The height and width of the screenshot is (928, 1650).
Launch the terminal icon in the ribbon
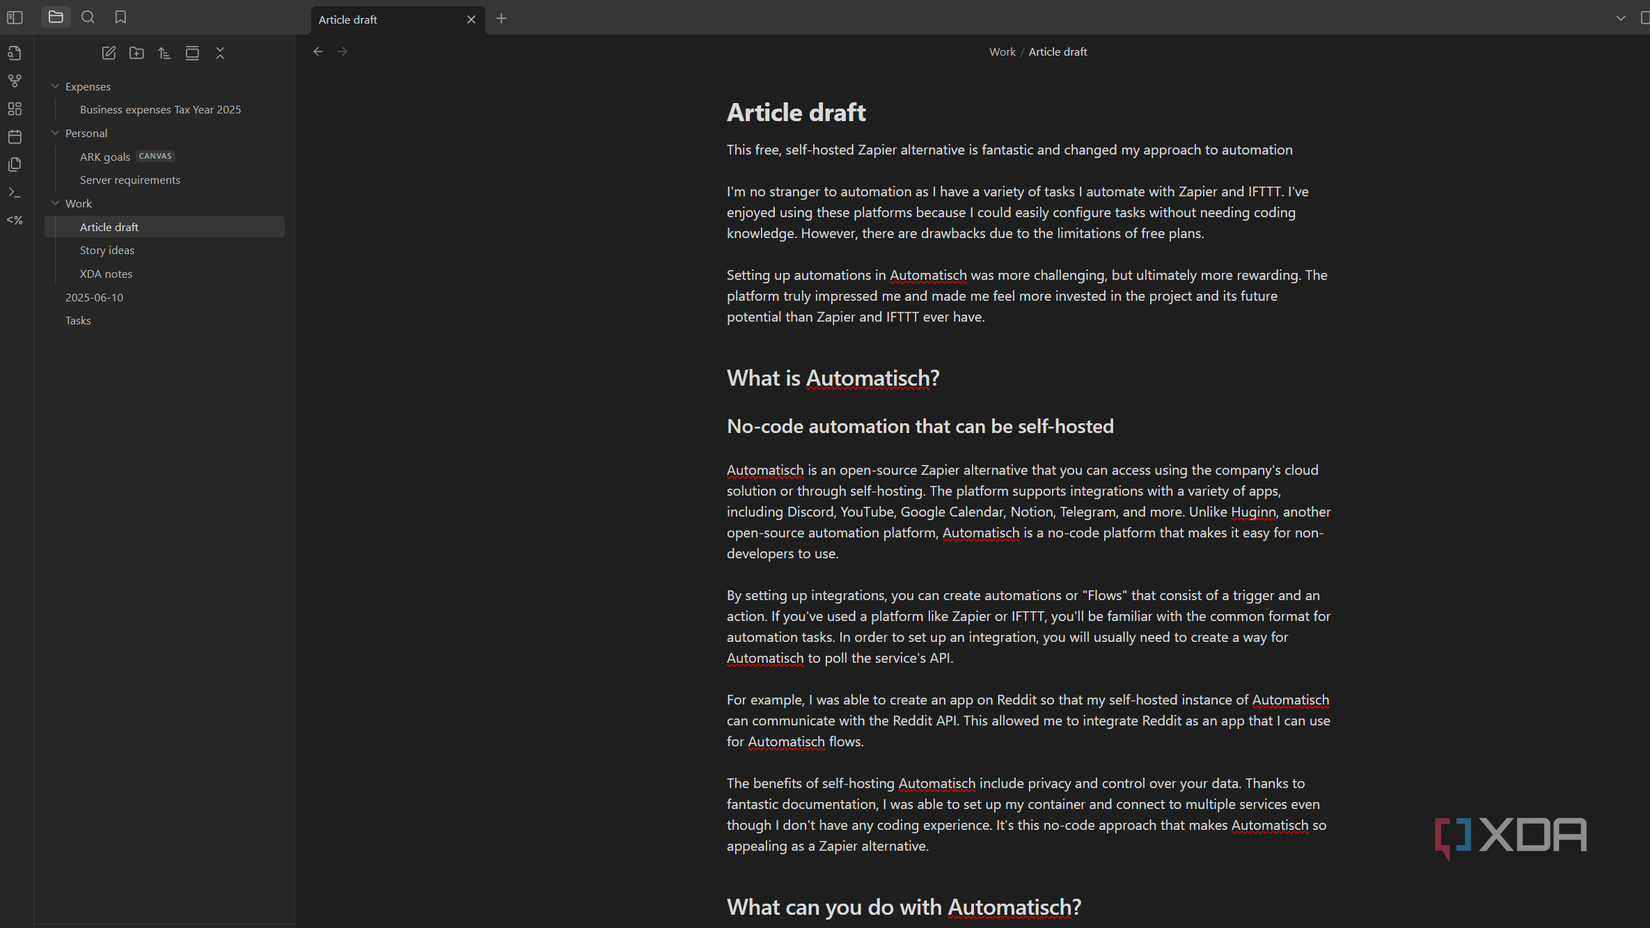coord(15,192)
